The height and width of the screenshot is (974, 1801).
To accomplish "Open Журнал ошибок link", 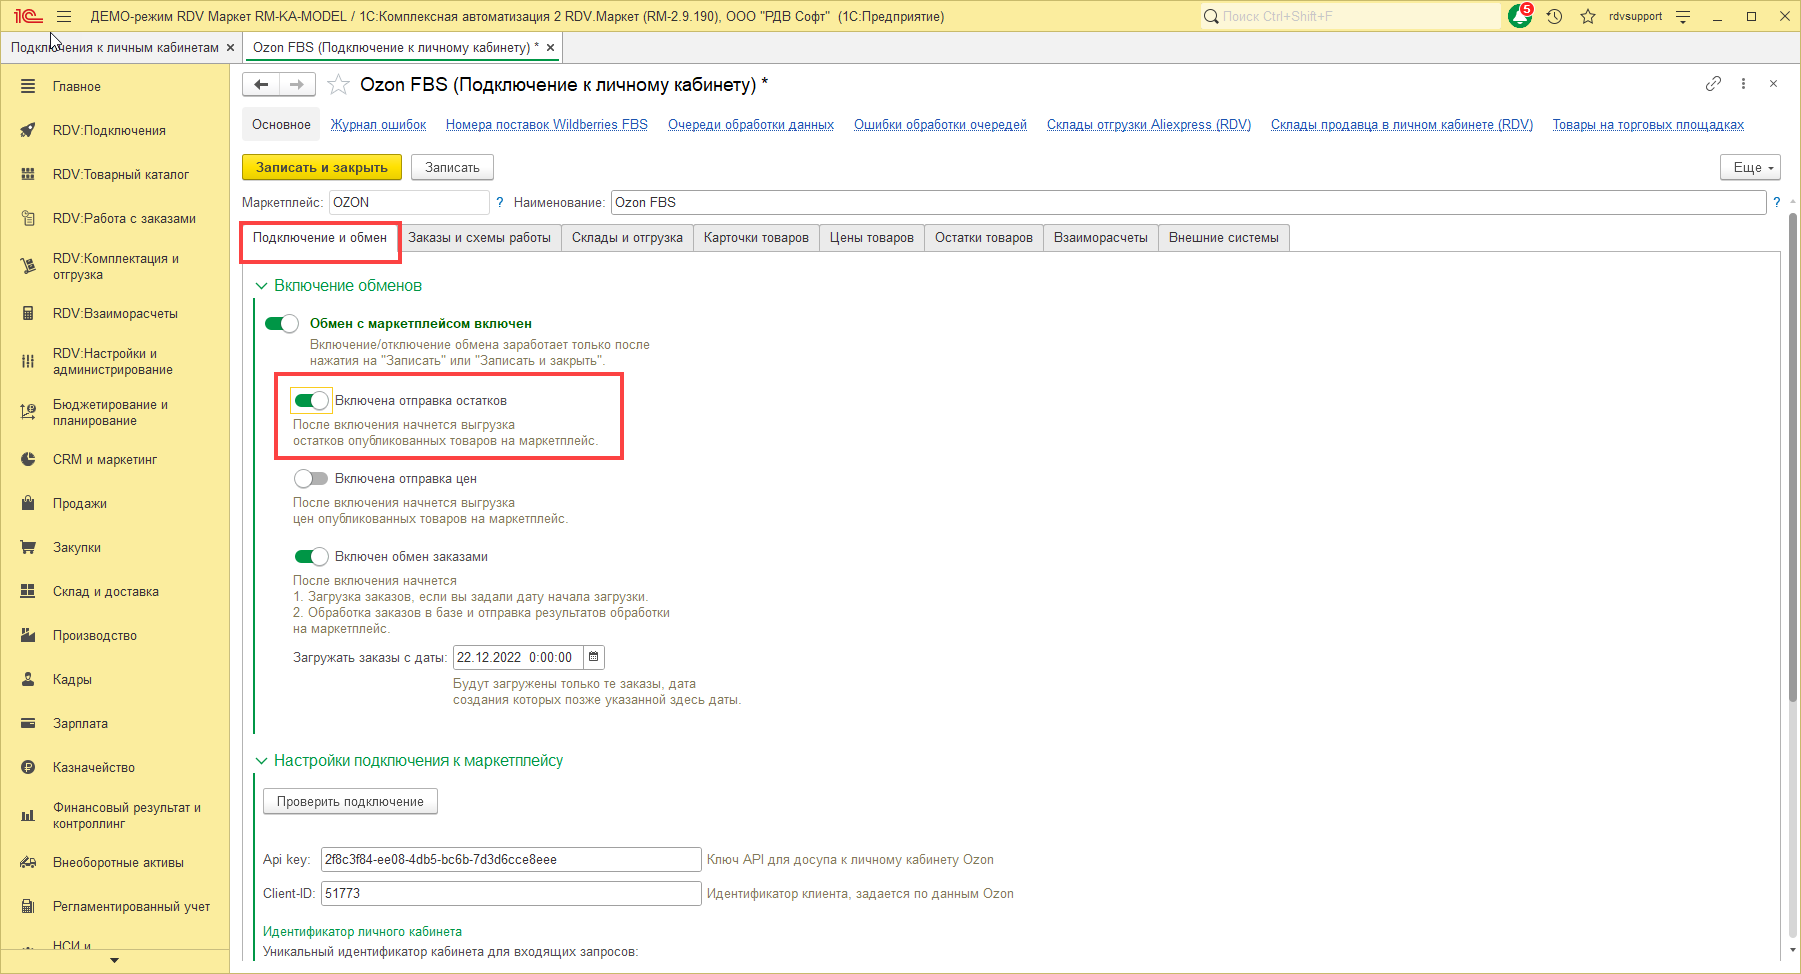I will [x=379, y=124].
